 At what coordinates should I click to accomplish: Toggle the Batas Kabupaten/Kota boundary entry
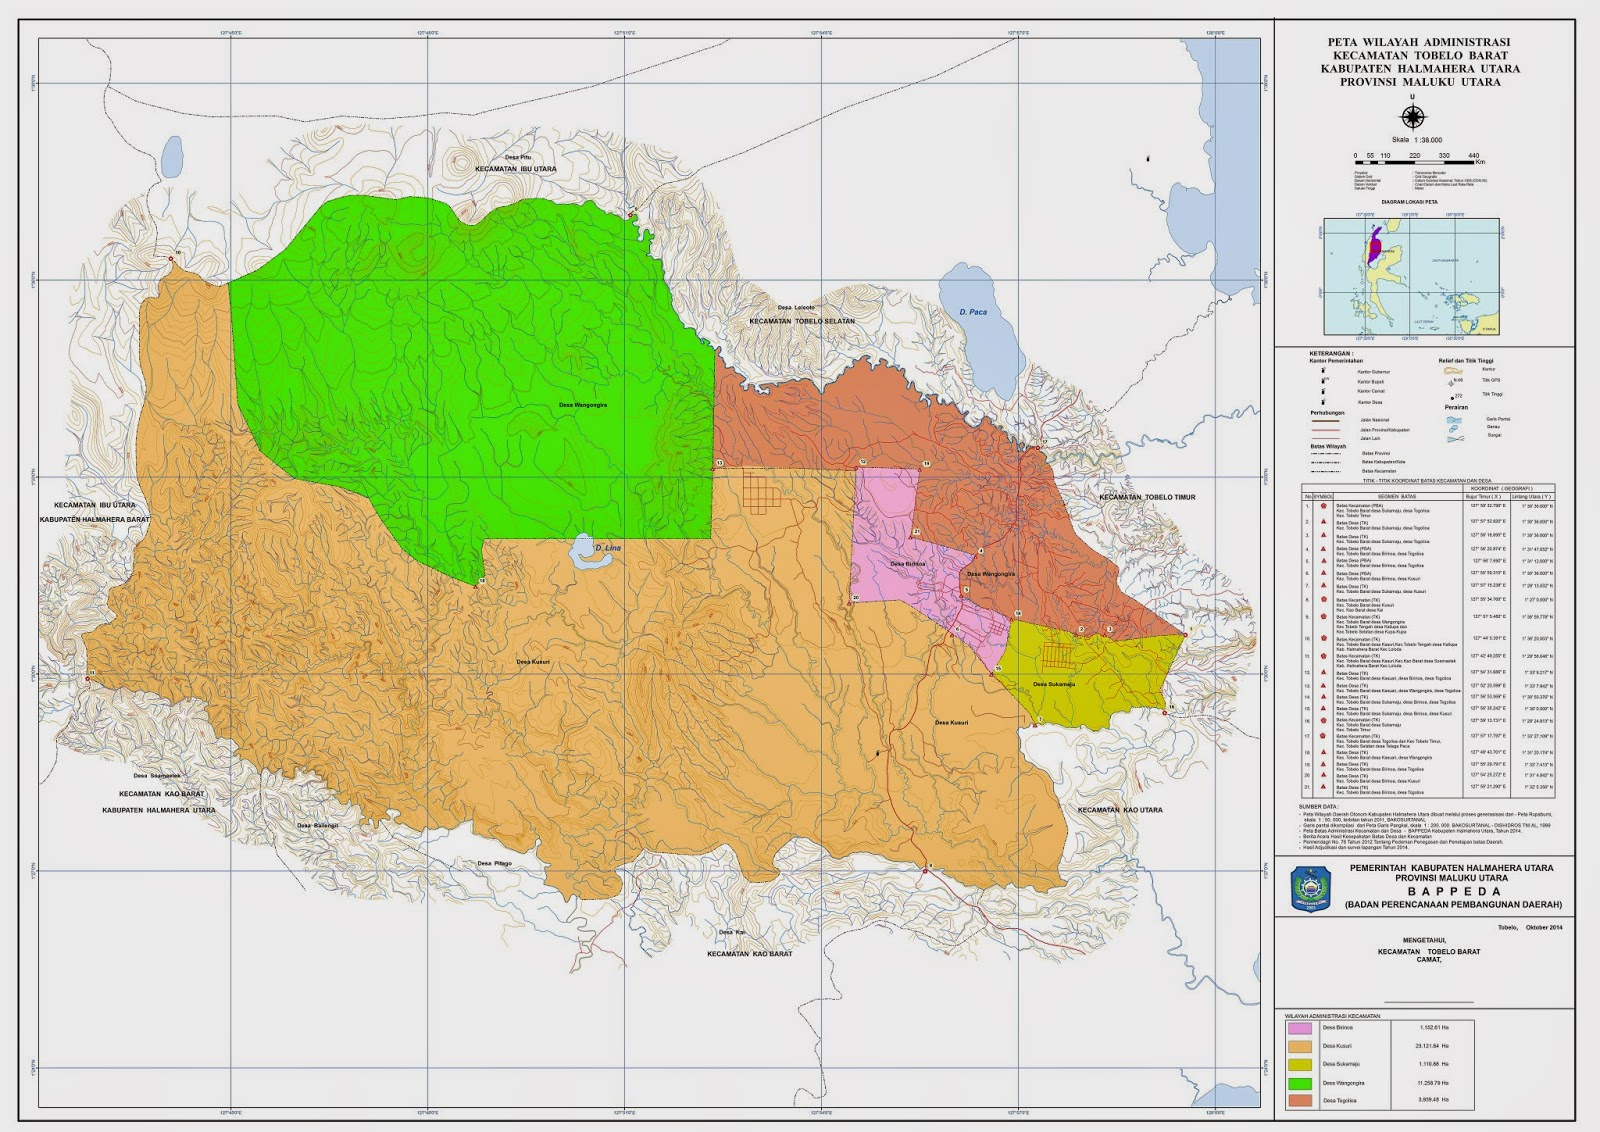pos(1326,462)
